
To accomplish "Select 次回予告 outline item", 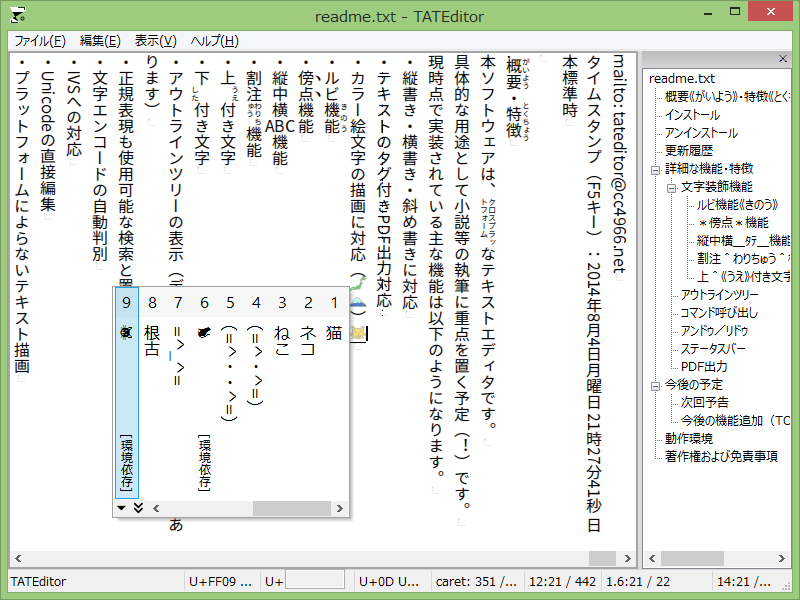I will (704, 403).
